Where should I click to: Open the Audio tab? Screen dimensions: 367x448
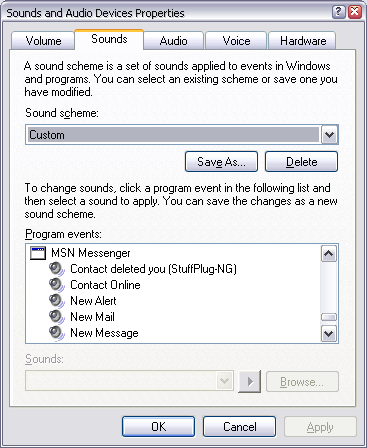tap(173, 41)
